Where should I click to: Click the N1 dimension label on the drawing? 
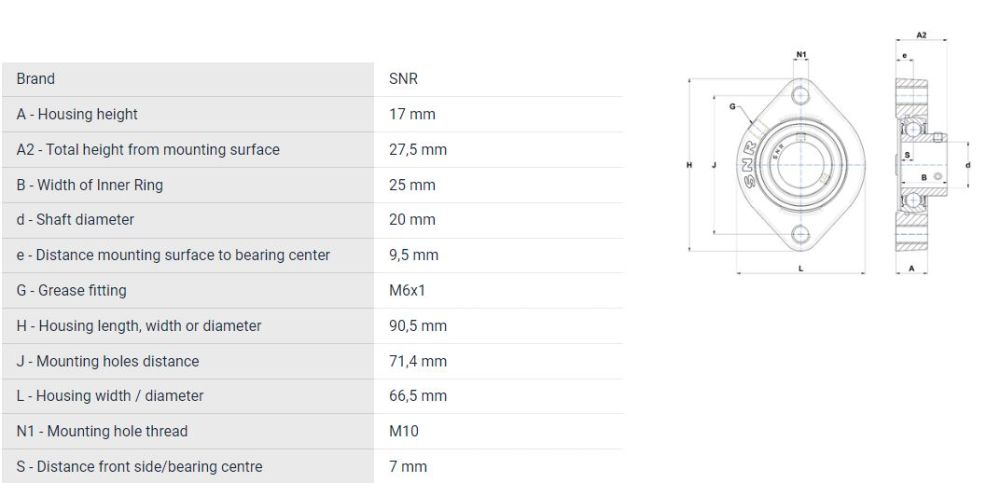[801, 54]
